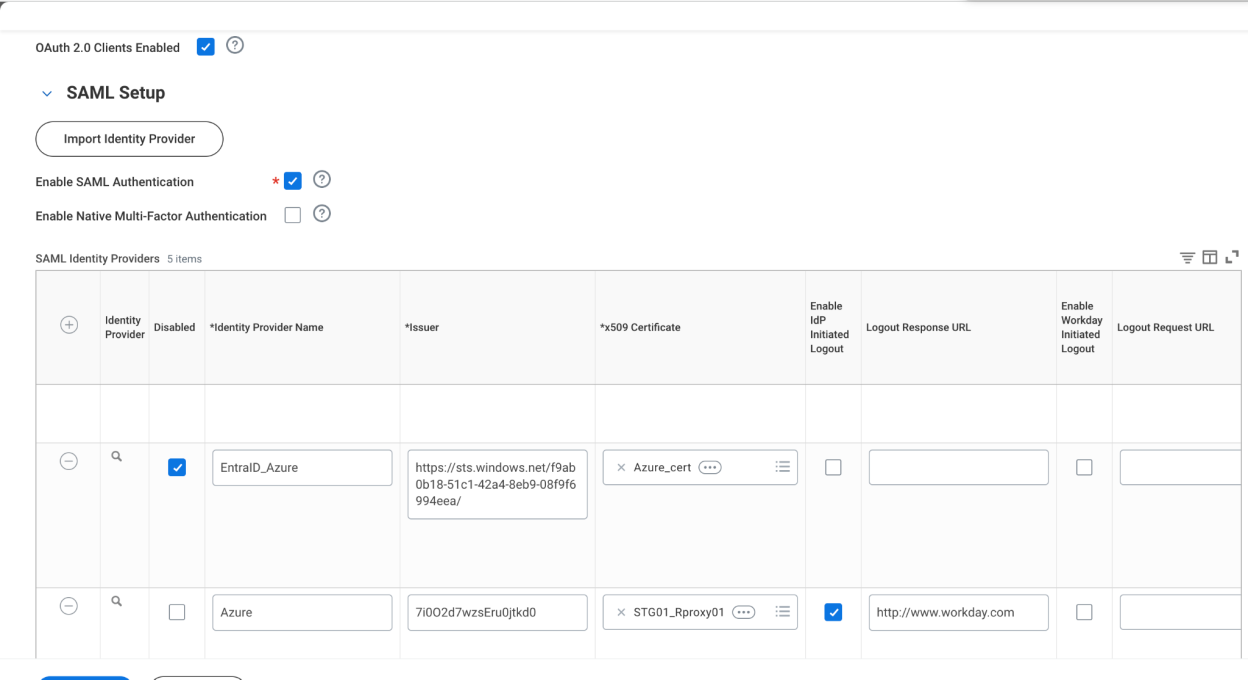This screenshot has height=680, width=1248.
Task: Open help for OAuth 2.0 Clients Enabled
Action: [236, 46]
